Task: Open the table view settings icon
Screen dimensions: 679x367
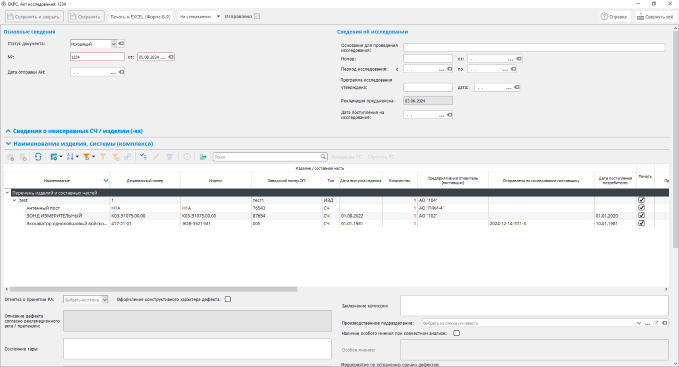Action: tap(55, 157)
